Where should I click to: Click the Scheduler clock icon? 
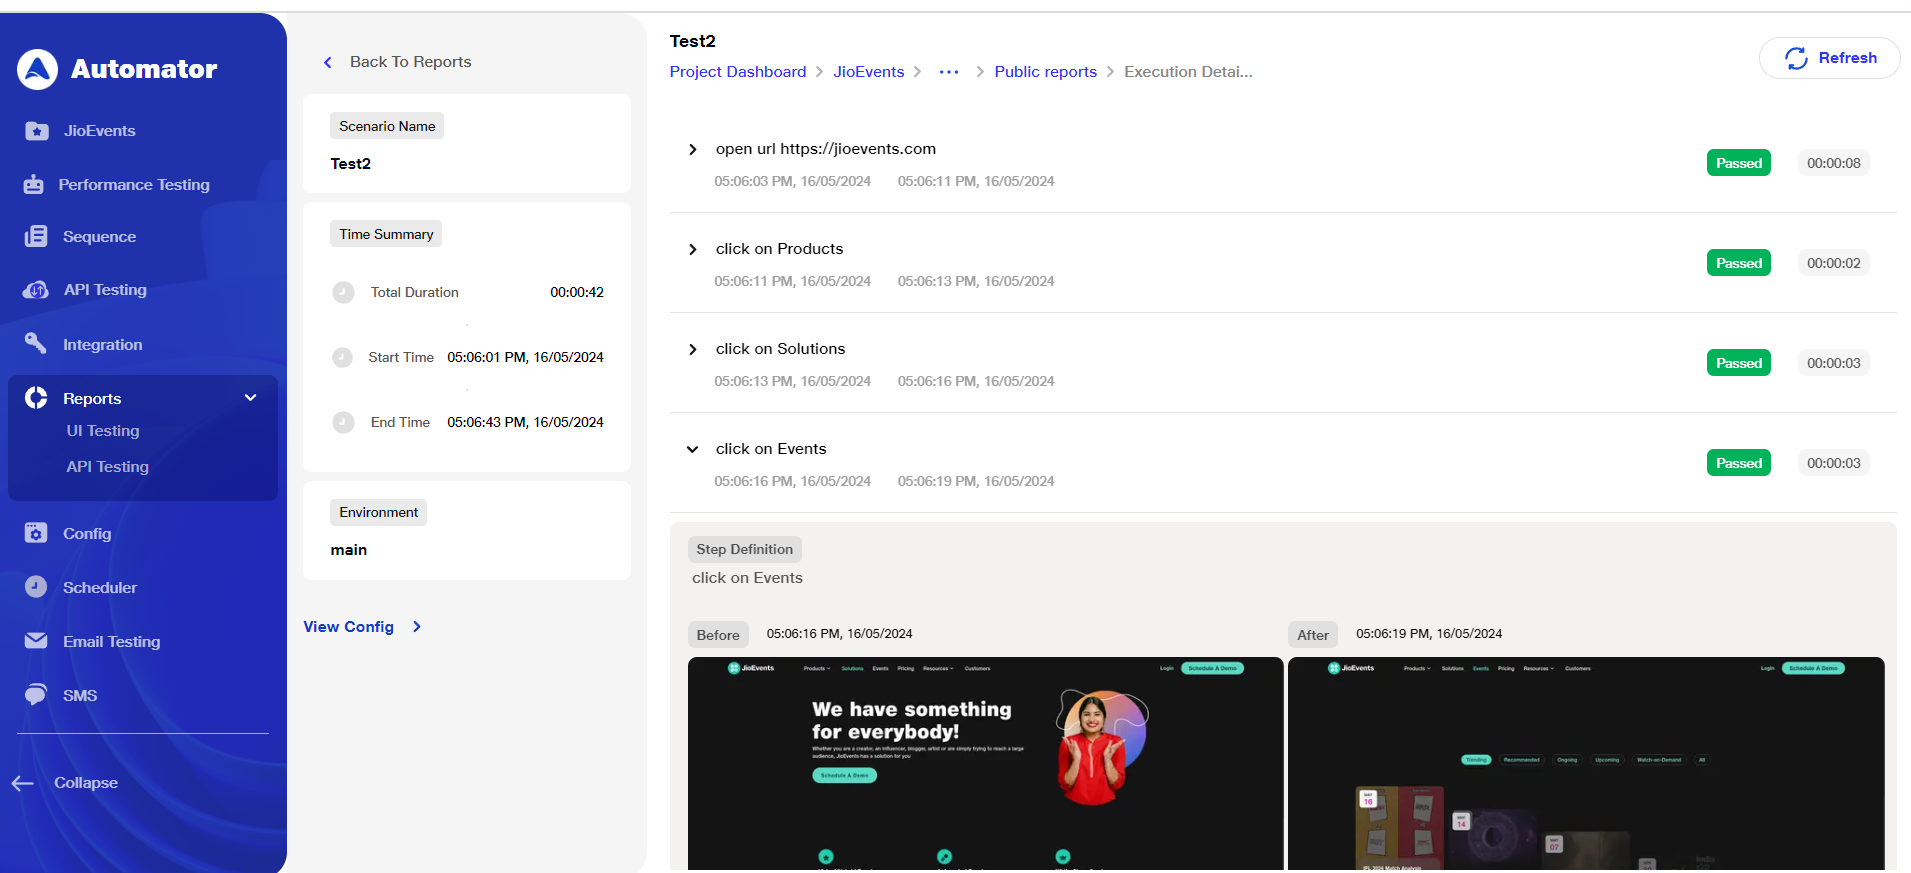(36, 587)
